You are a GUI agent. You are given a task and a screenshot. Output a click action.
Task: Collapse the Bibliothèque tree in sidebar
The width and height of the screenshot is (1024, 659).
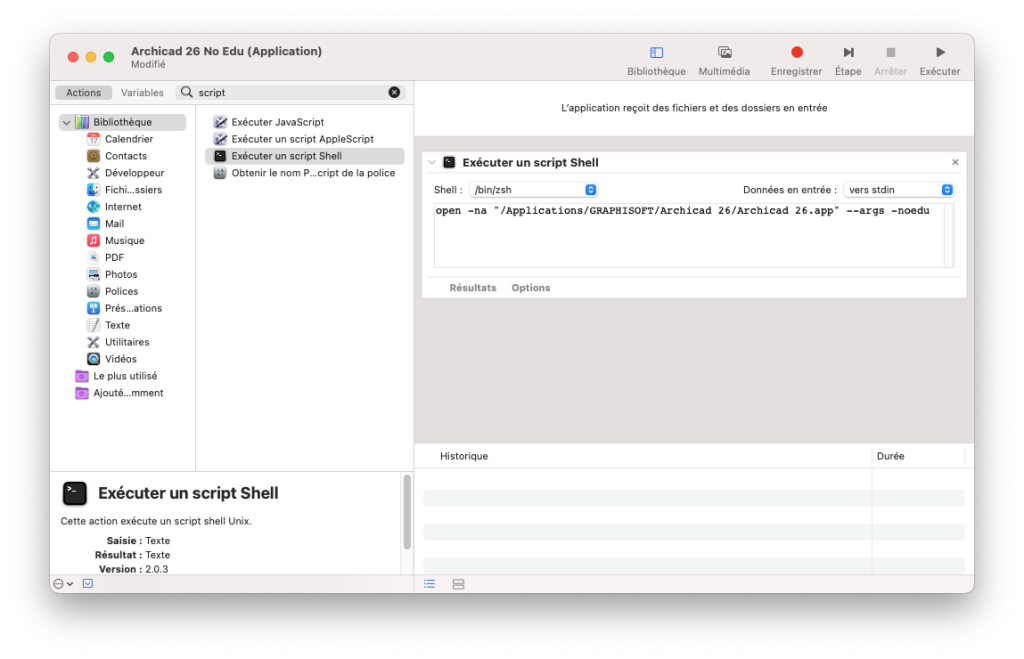coord(67,121)
